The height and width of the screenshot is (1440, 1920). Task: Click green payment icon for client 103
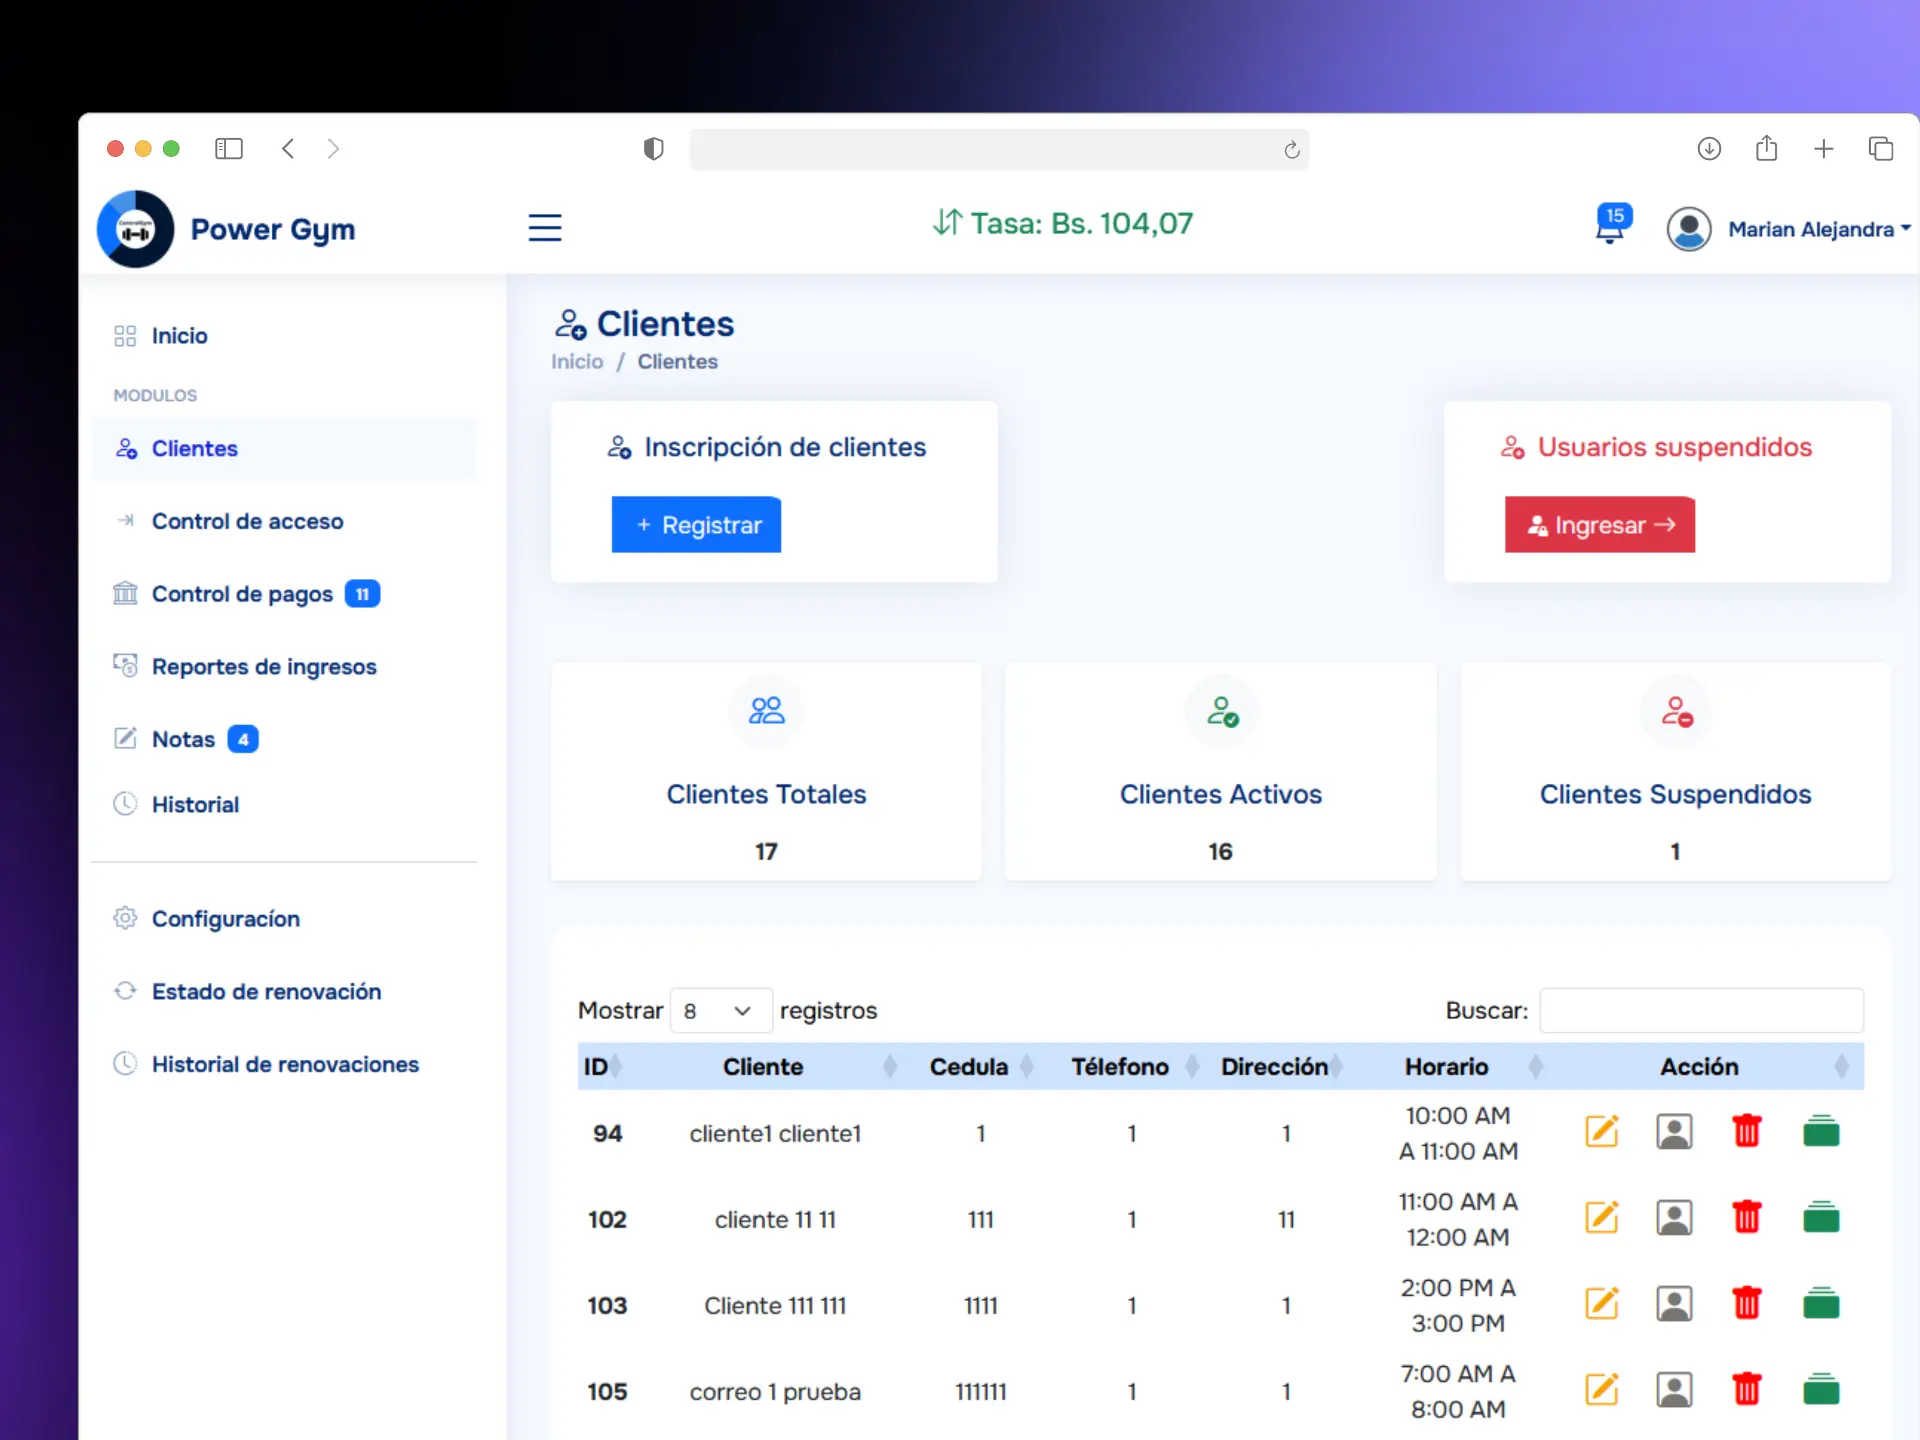tap(1821, 1304)
